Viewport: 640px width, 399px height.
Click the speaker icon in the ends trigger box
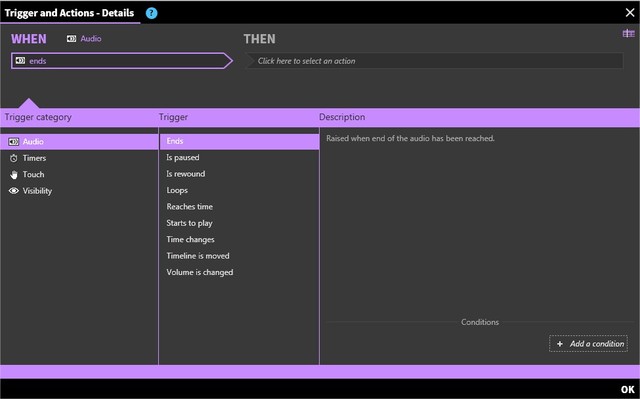coord(20,61)
